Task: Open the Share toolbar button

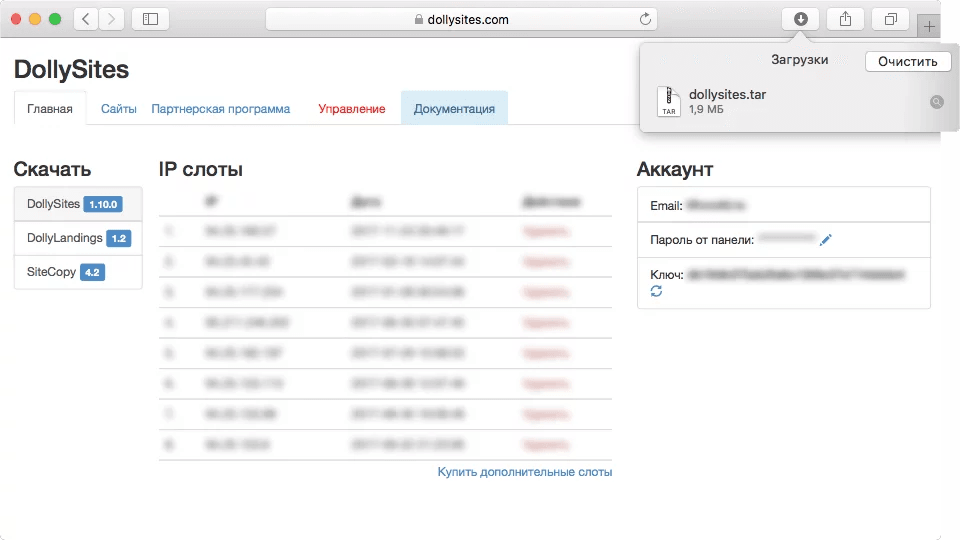Action: (846, 20)
